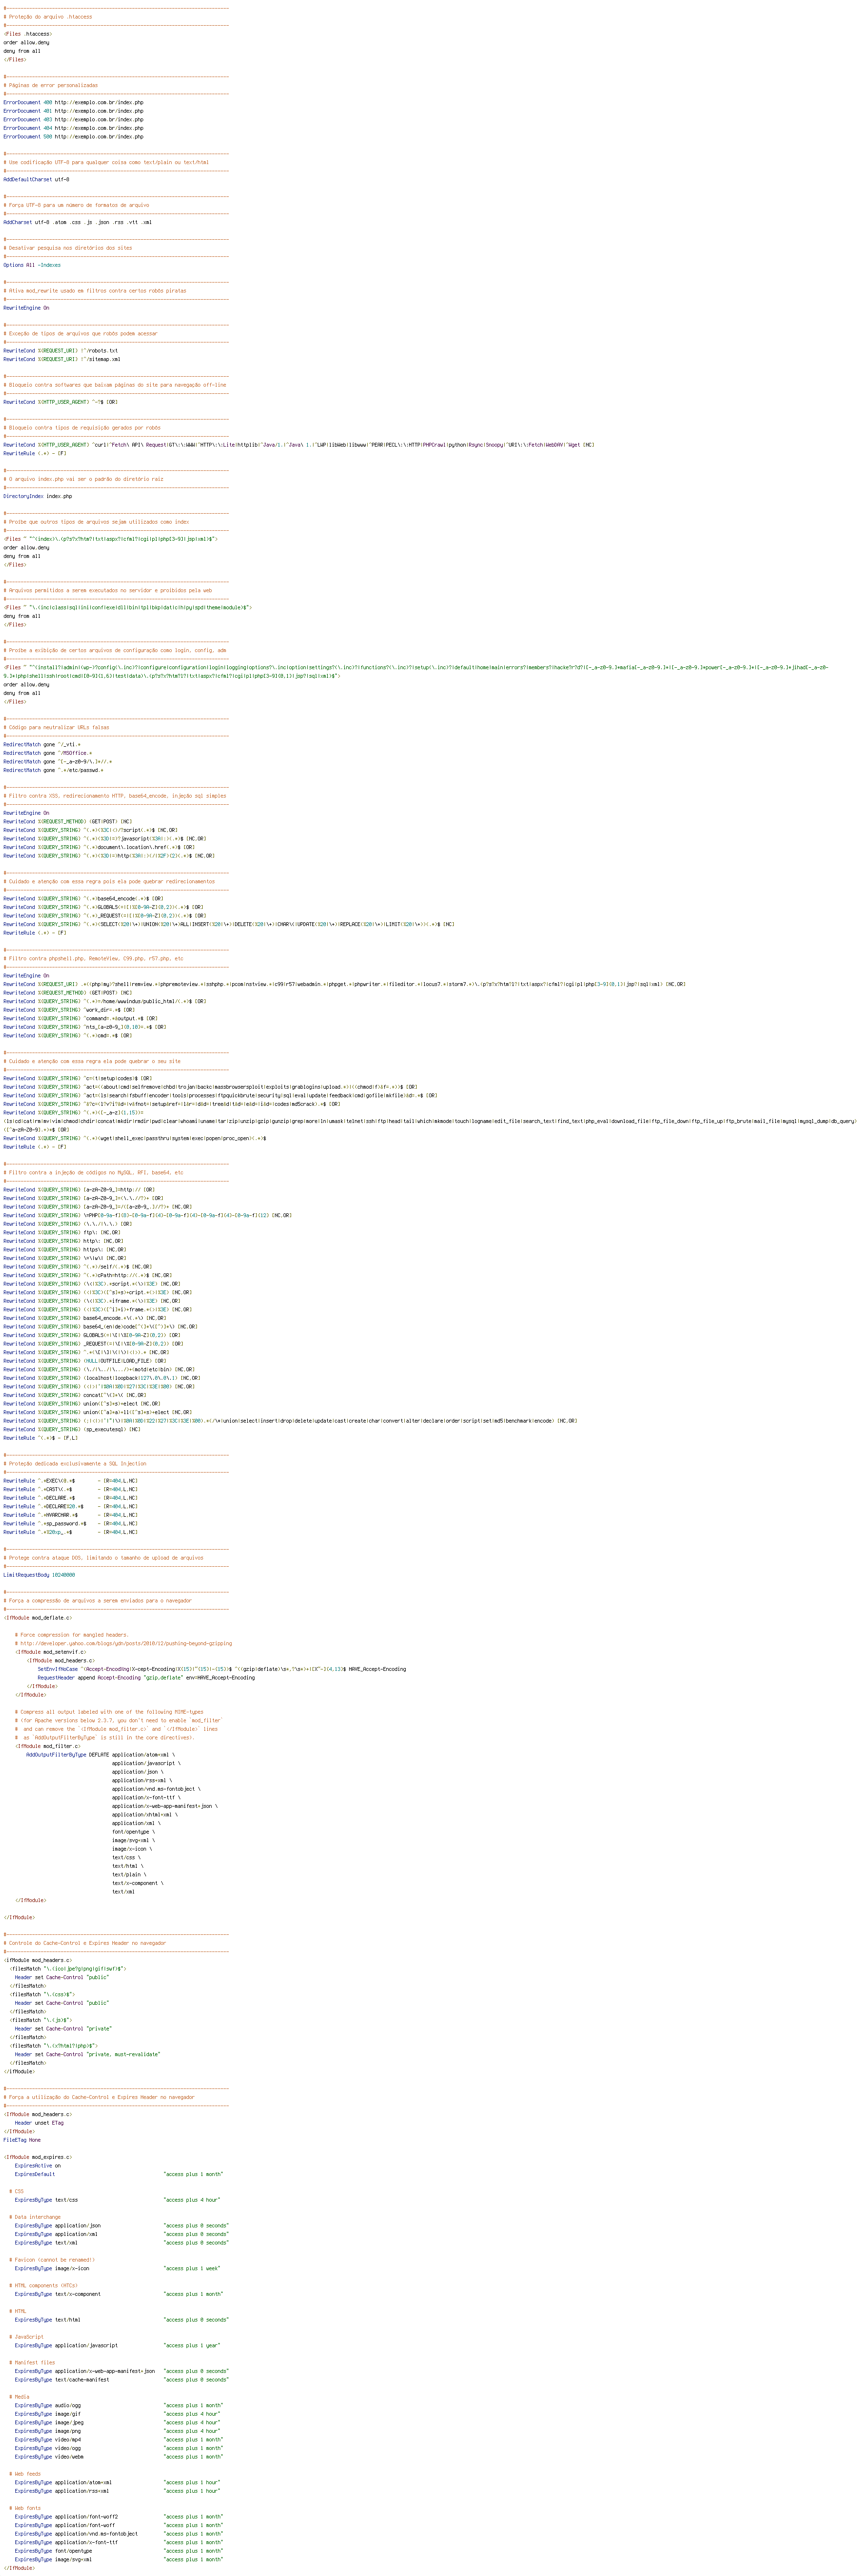Click the 'ExpiresByType text/css' line
861x2576 pixels.
point(117,2199)
